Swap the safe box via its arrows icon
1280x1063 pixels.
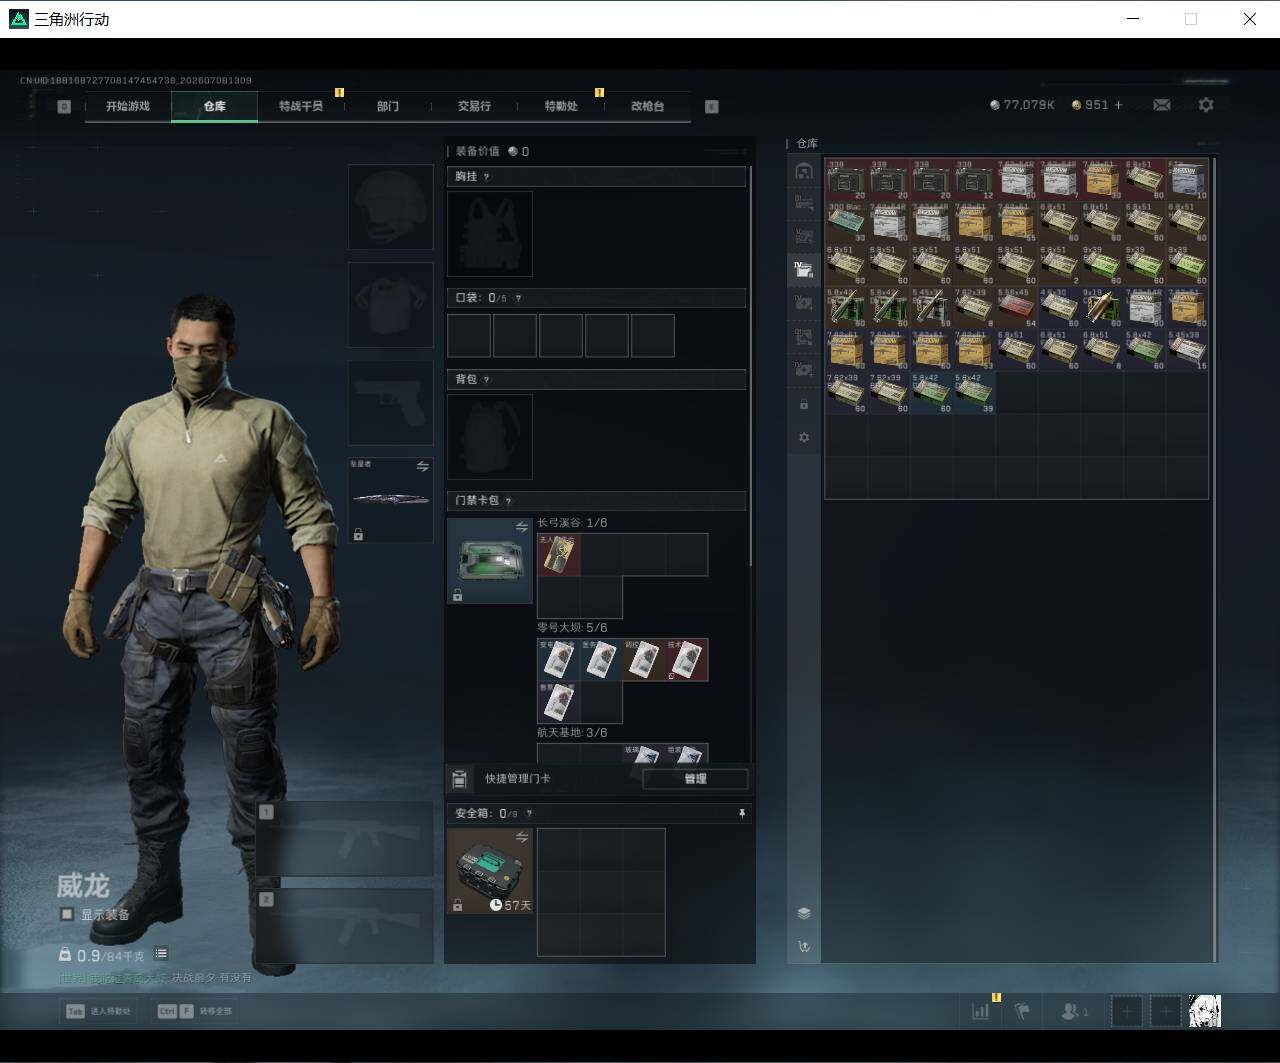tap(522, 837)
